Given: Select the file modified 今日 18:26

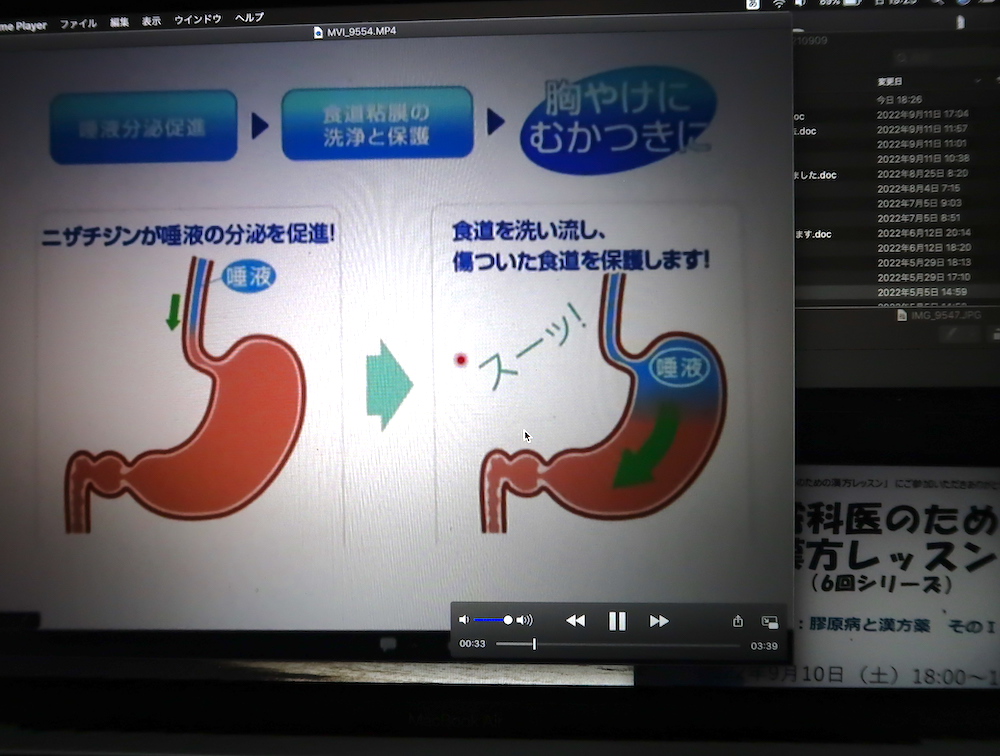Looking at the screenshot, I should click(899, 100).
